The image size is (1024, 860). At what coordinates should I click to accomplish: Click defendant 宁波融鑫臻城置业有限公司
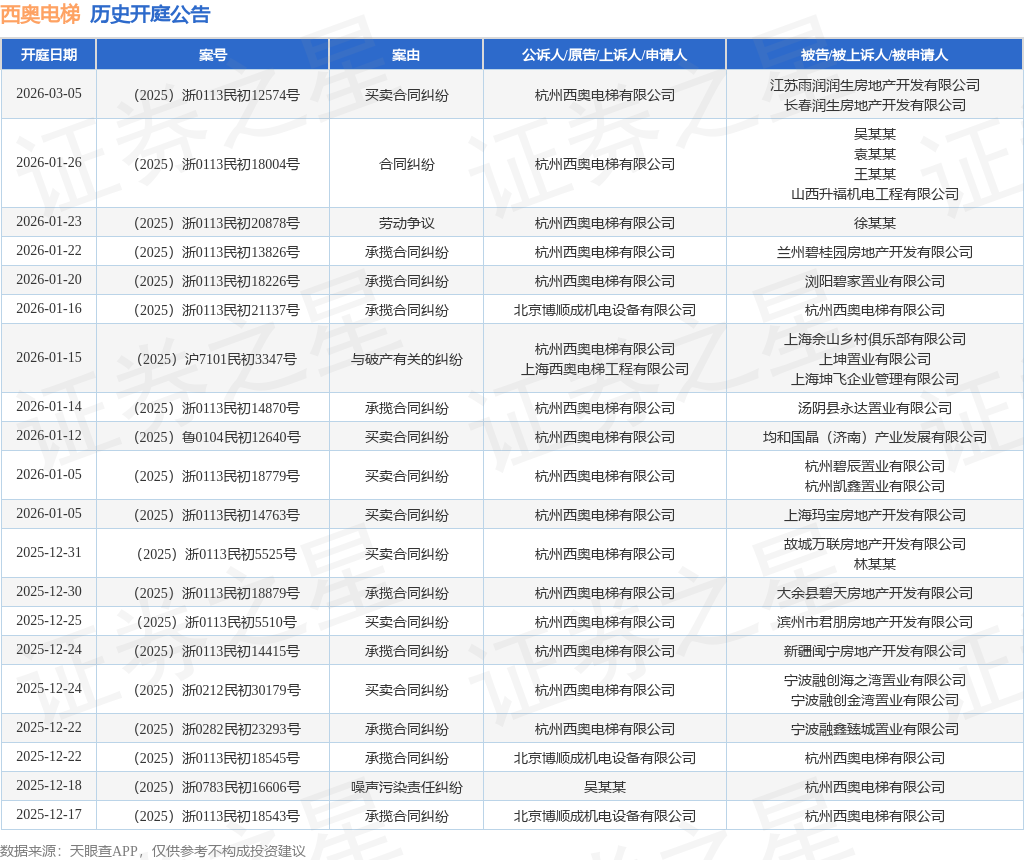coord(875,729)
